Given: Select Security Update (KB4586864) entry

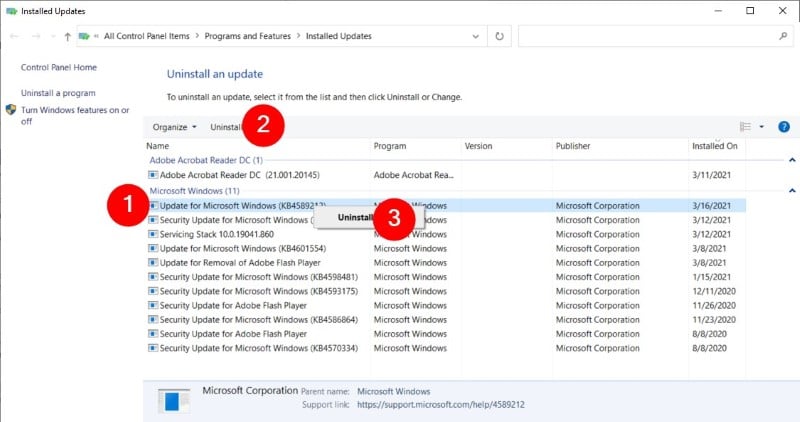Looking at the screenshot, I should pyautogui.click(x=259, y=320).
